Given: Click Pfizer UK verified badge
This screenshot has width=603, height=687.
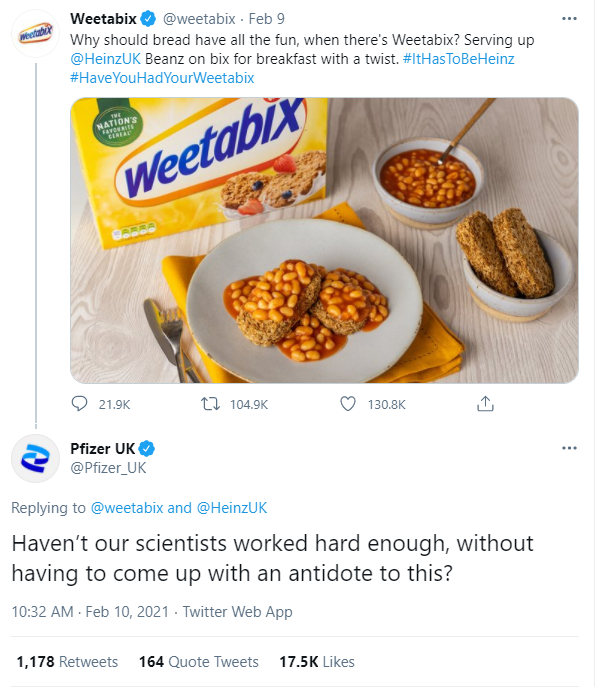Looking at the screenshot, I should 146,447.
